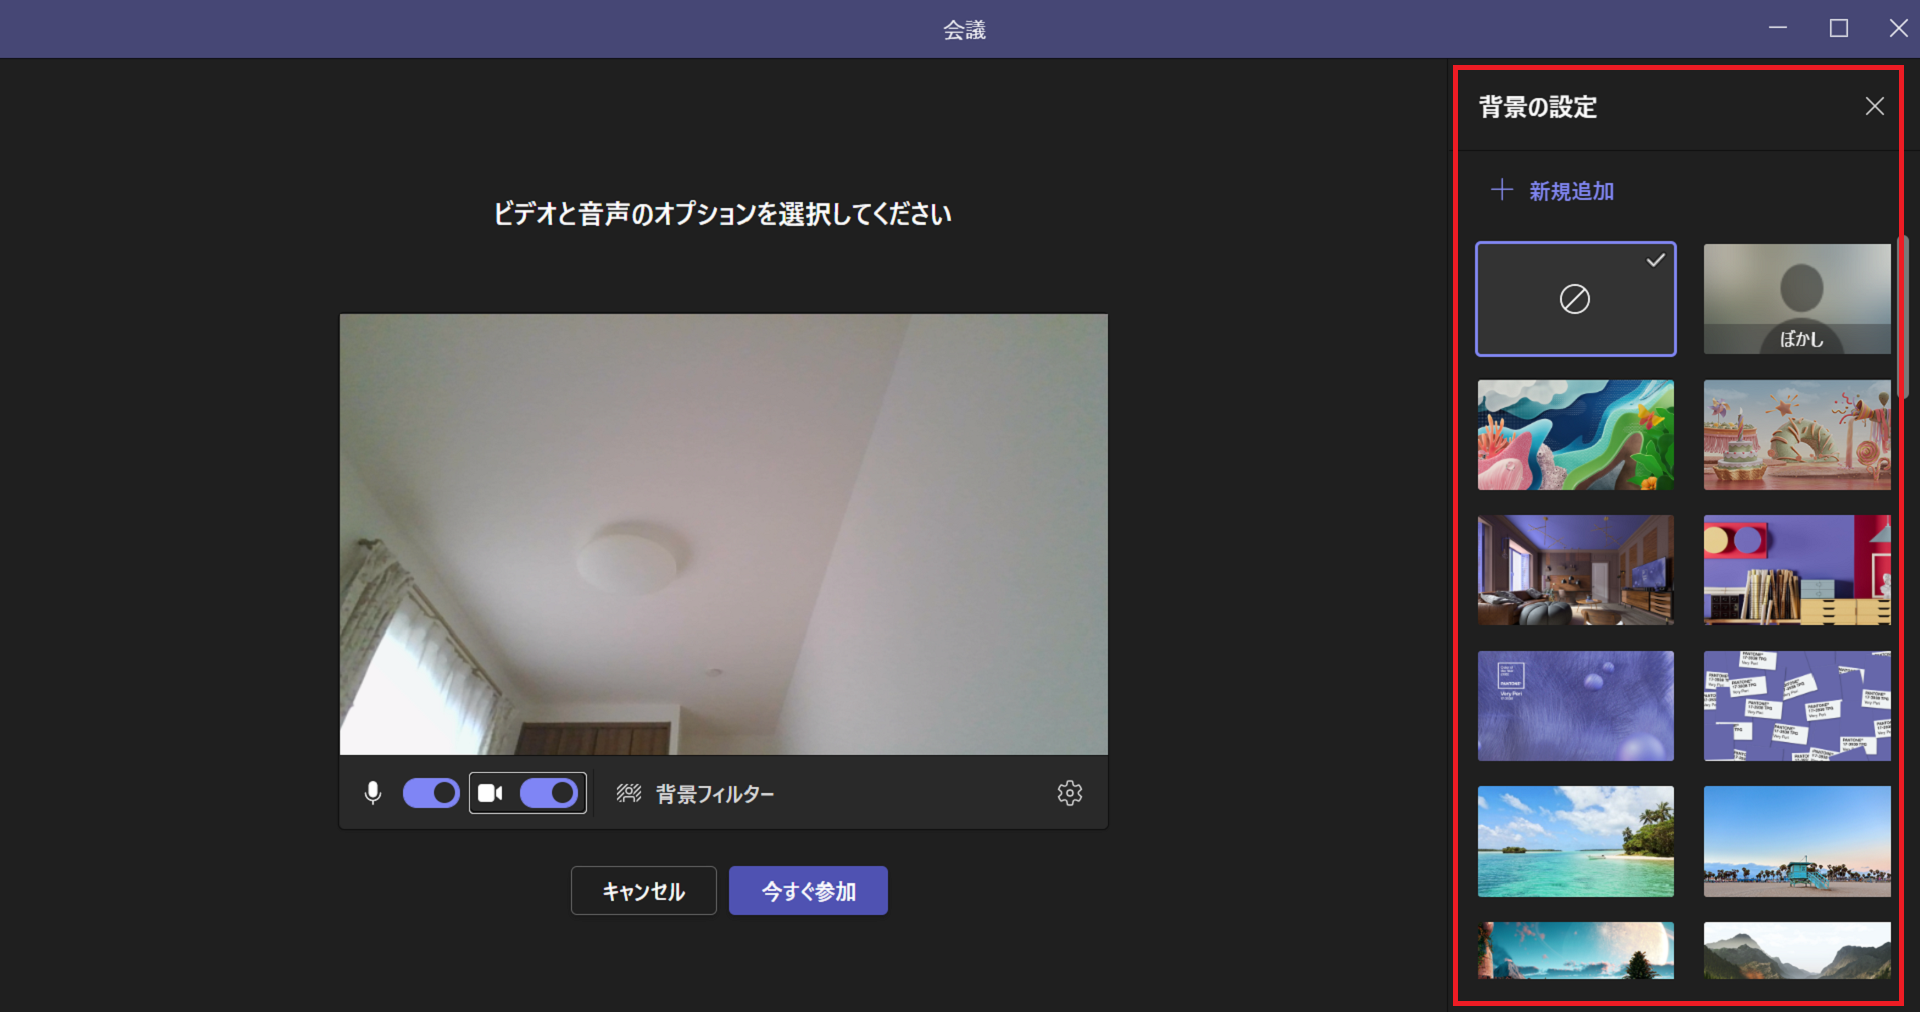Click the plus icon for 新規追加
Image resolution: width=1920 pixels, height=1012 pixels.
1501,190
